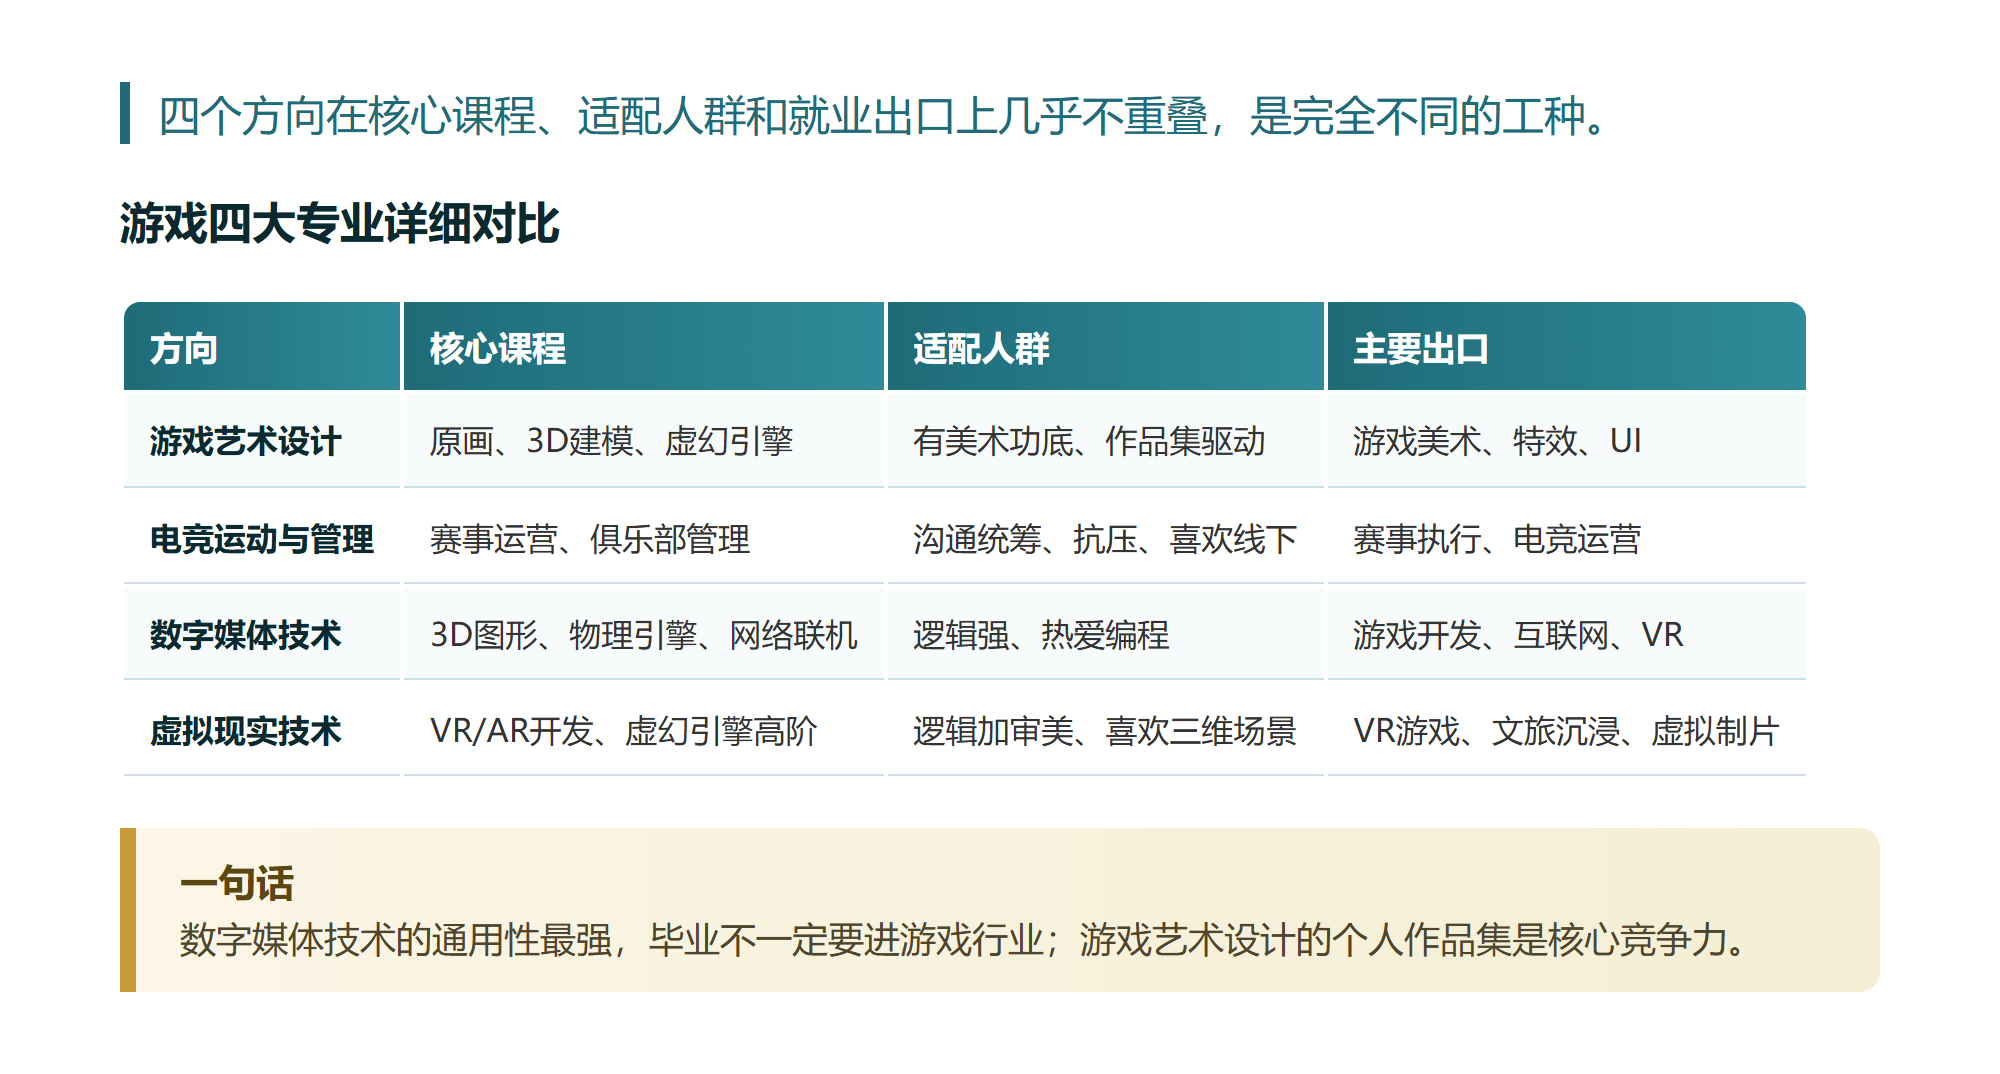Click the 主要出口 column header
The height and width of the screenshot is (1074, 2000).
pos(1567,347)
